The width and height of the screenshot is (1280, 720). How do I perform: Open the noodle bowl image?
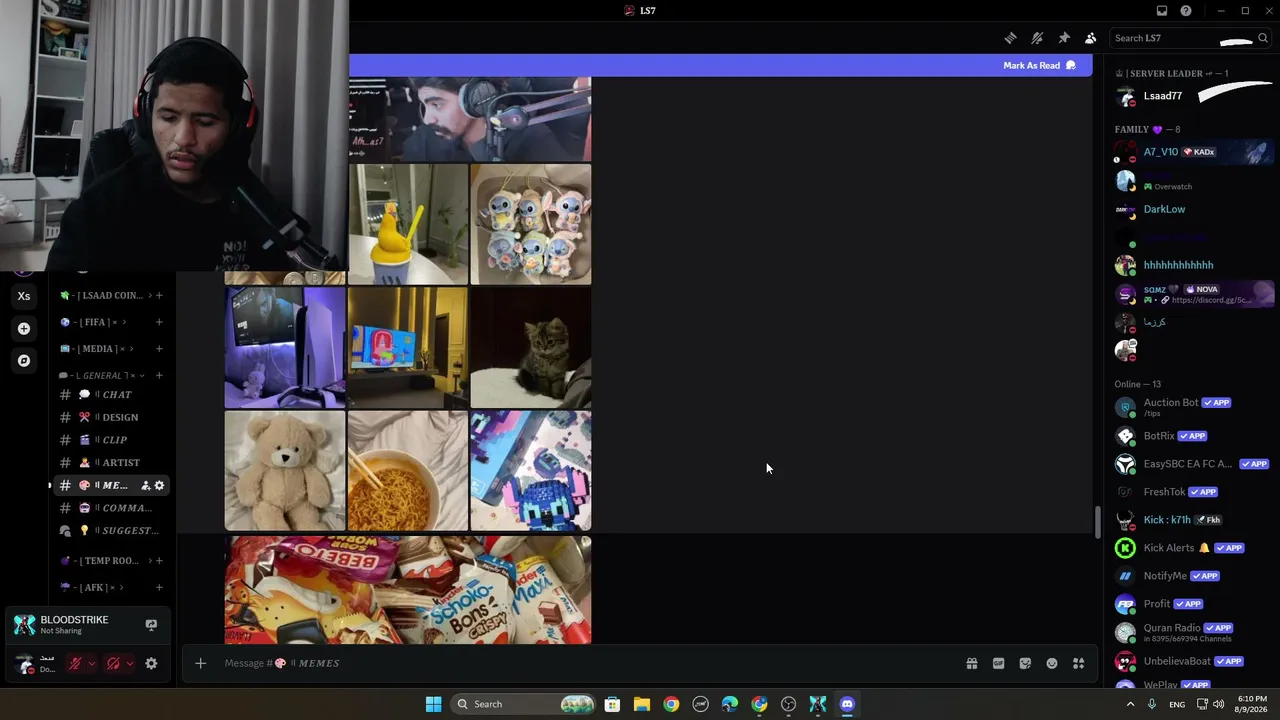pos(408,471)
